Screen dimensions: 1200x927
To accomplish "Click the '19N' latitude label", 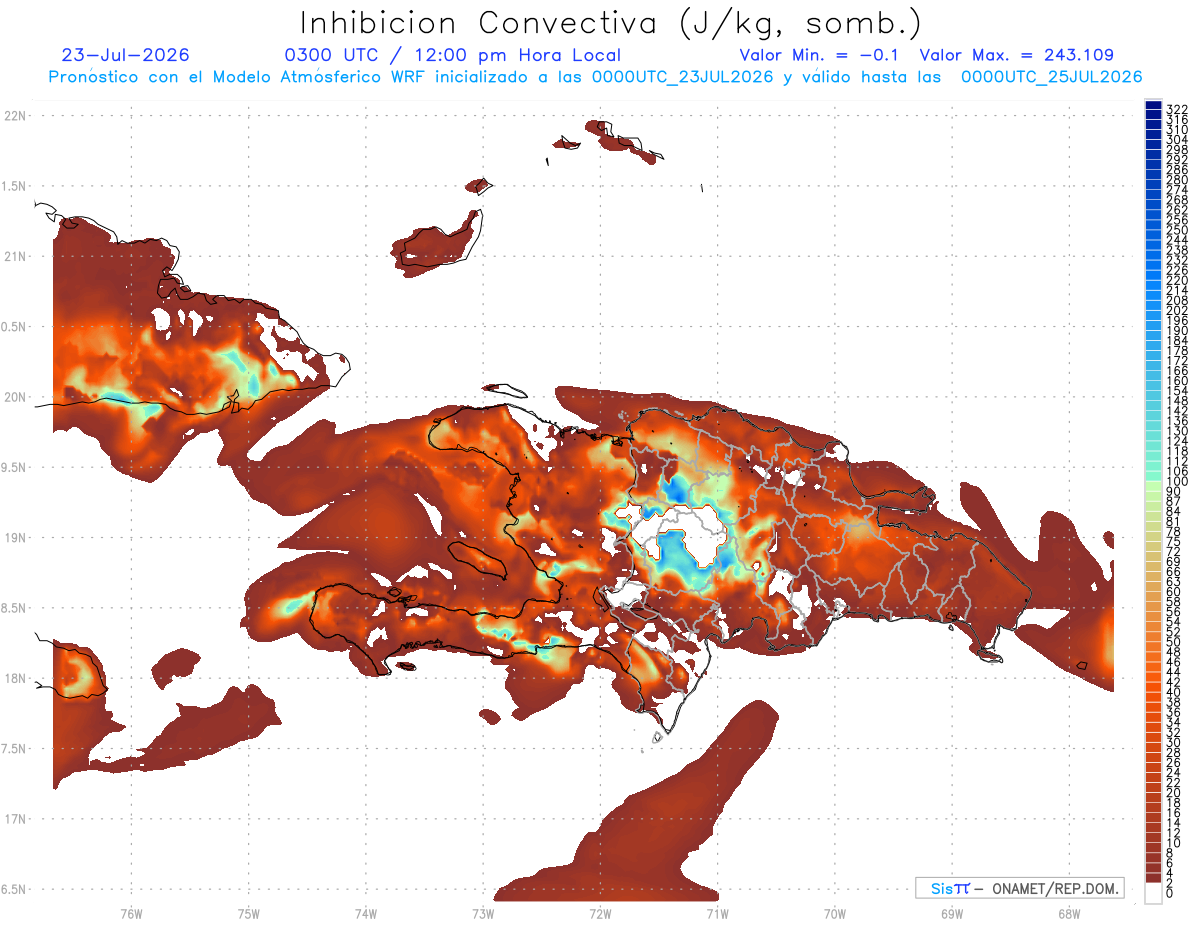I will [15, 537].
